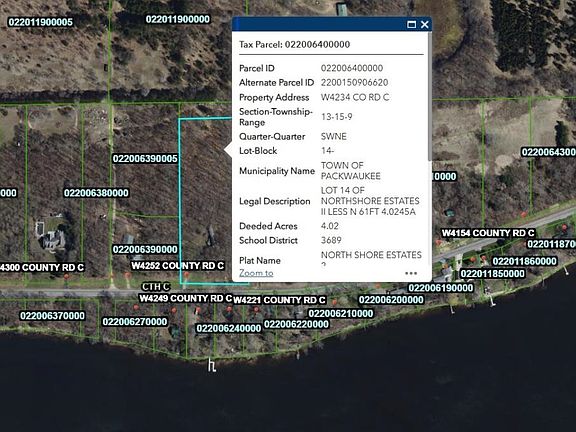This screenshot has width=576, height=432.
Task: Click the Deeded Acres value 4.02
Action: coord(330,226)
